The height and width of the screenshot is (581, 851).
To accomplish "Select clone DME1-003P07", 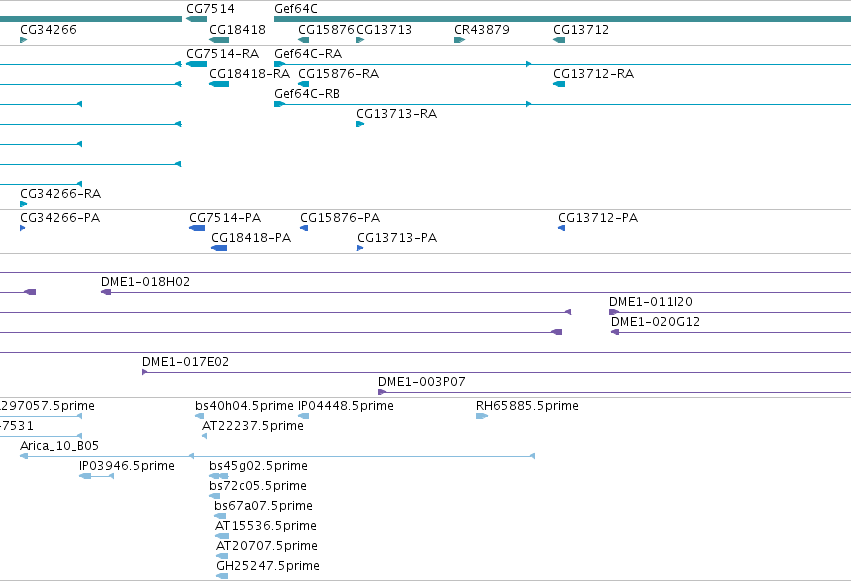I will point(422,382).
